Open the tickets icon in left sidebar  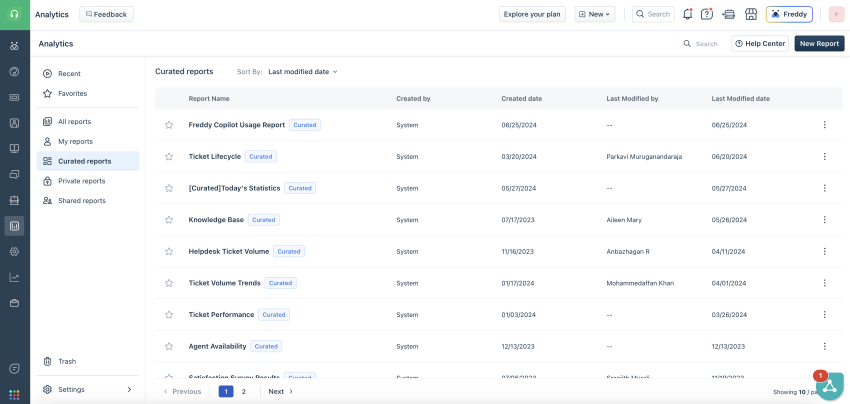[15, 98]
